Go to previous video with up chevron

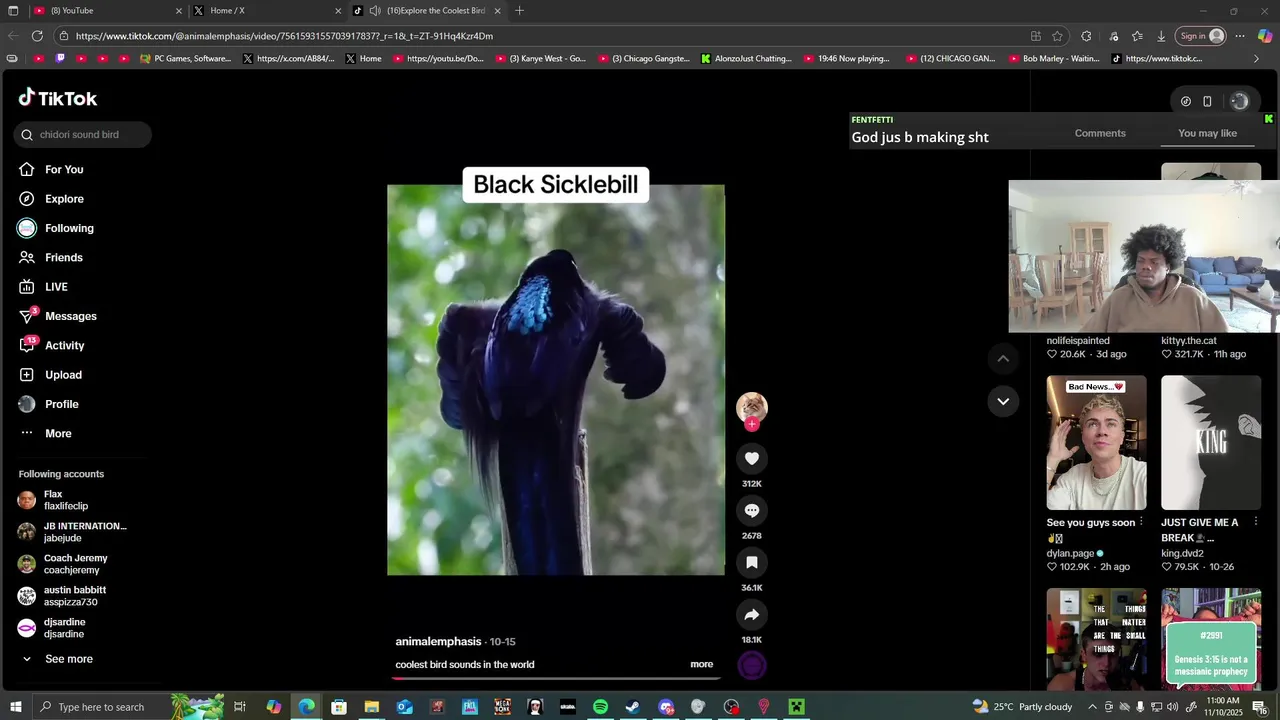(1003, 359)
